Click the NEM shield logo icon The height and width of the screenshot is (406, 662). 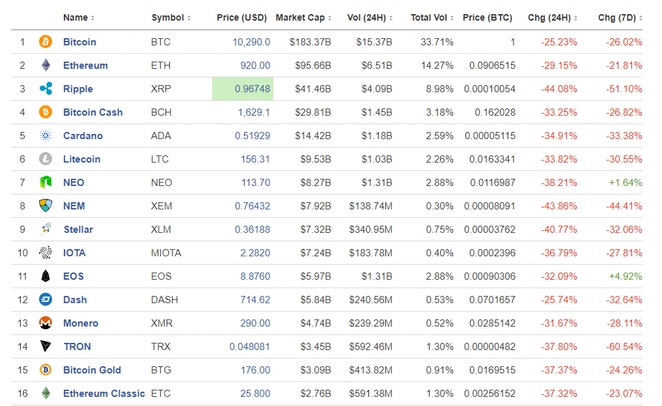(46, 206)
